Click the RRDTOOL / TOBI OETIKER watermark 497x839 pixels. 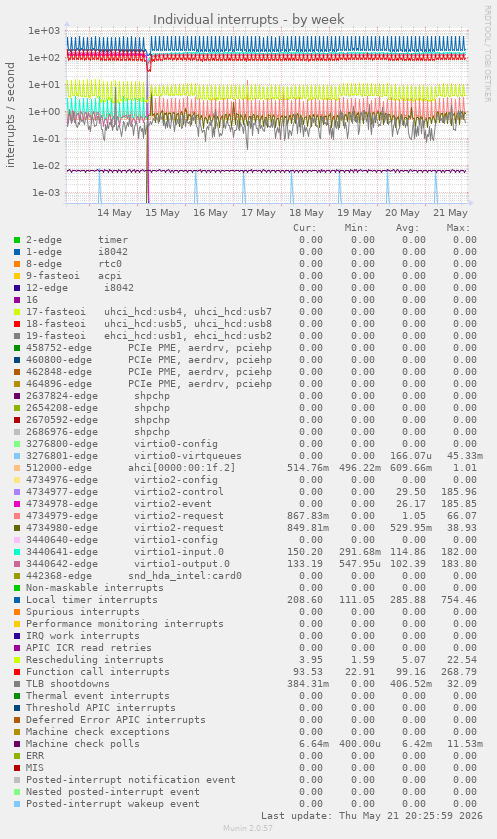point(487,54)
